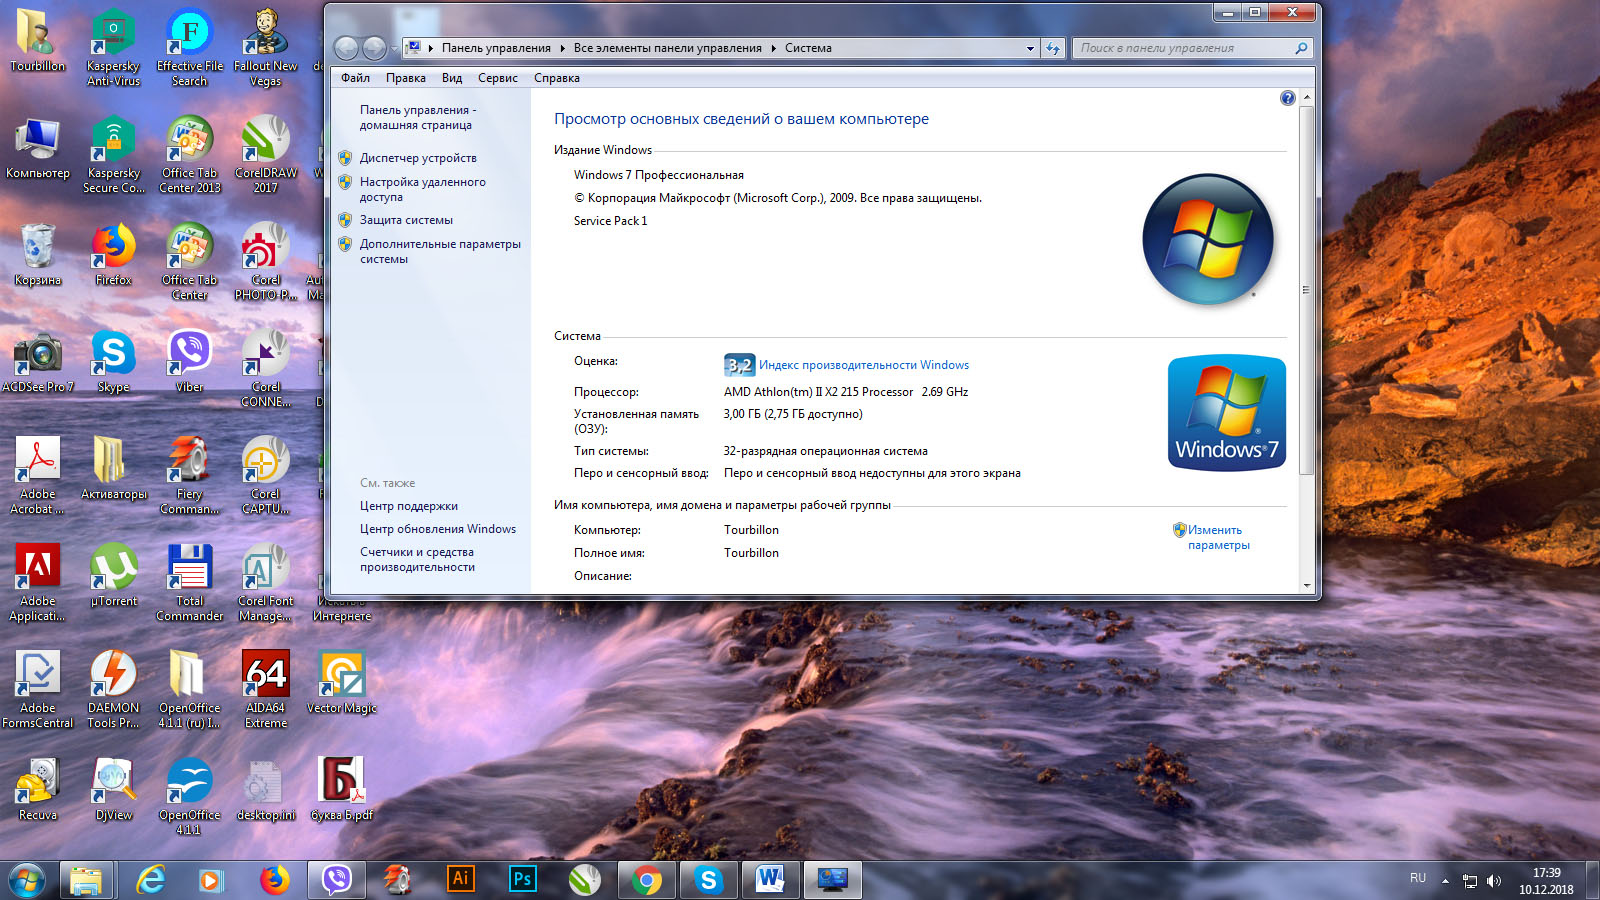Click Индекс производительности Windows link
This screenshot has width=1600, height=900.
click(863, 365)
